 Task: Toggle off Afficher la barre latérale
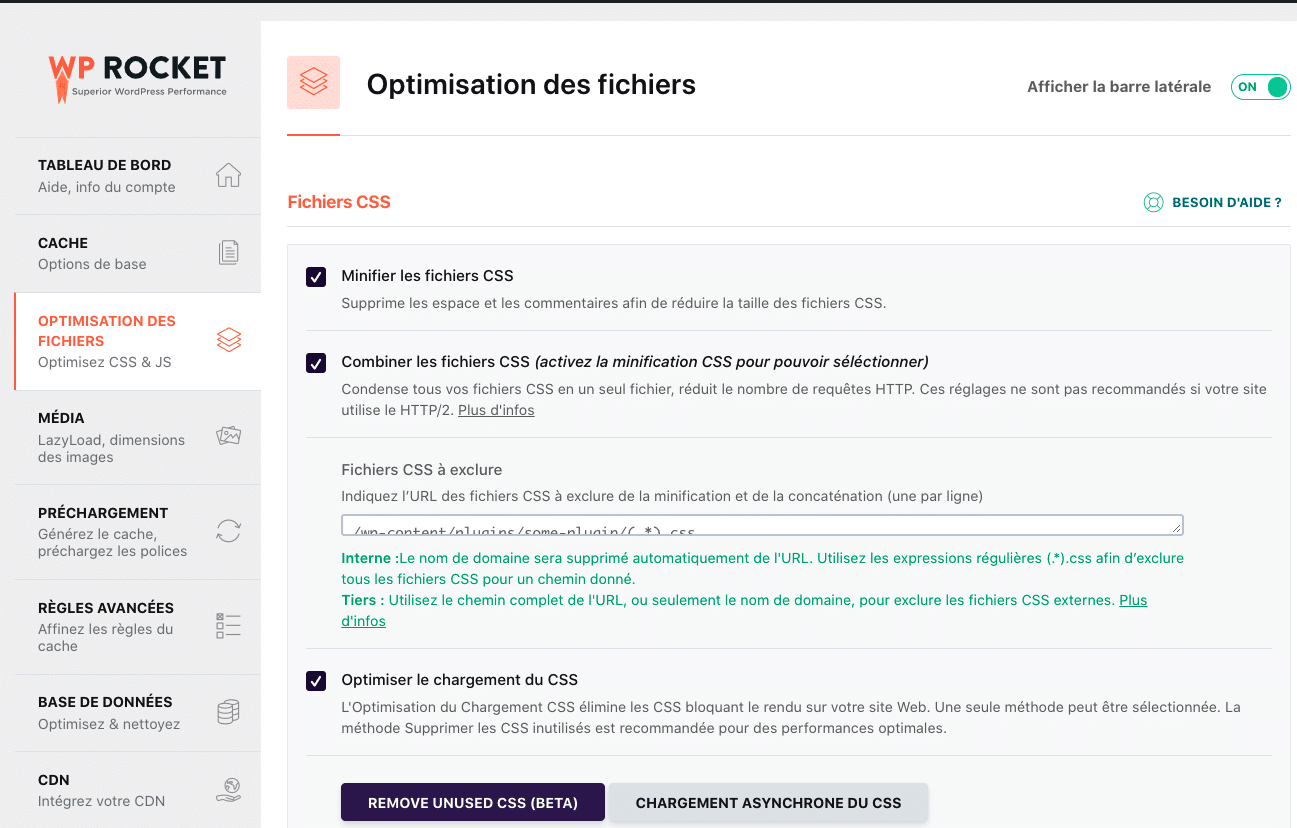pyautogui.click(x=1260, y=87)
